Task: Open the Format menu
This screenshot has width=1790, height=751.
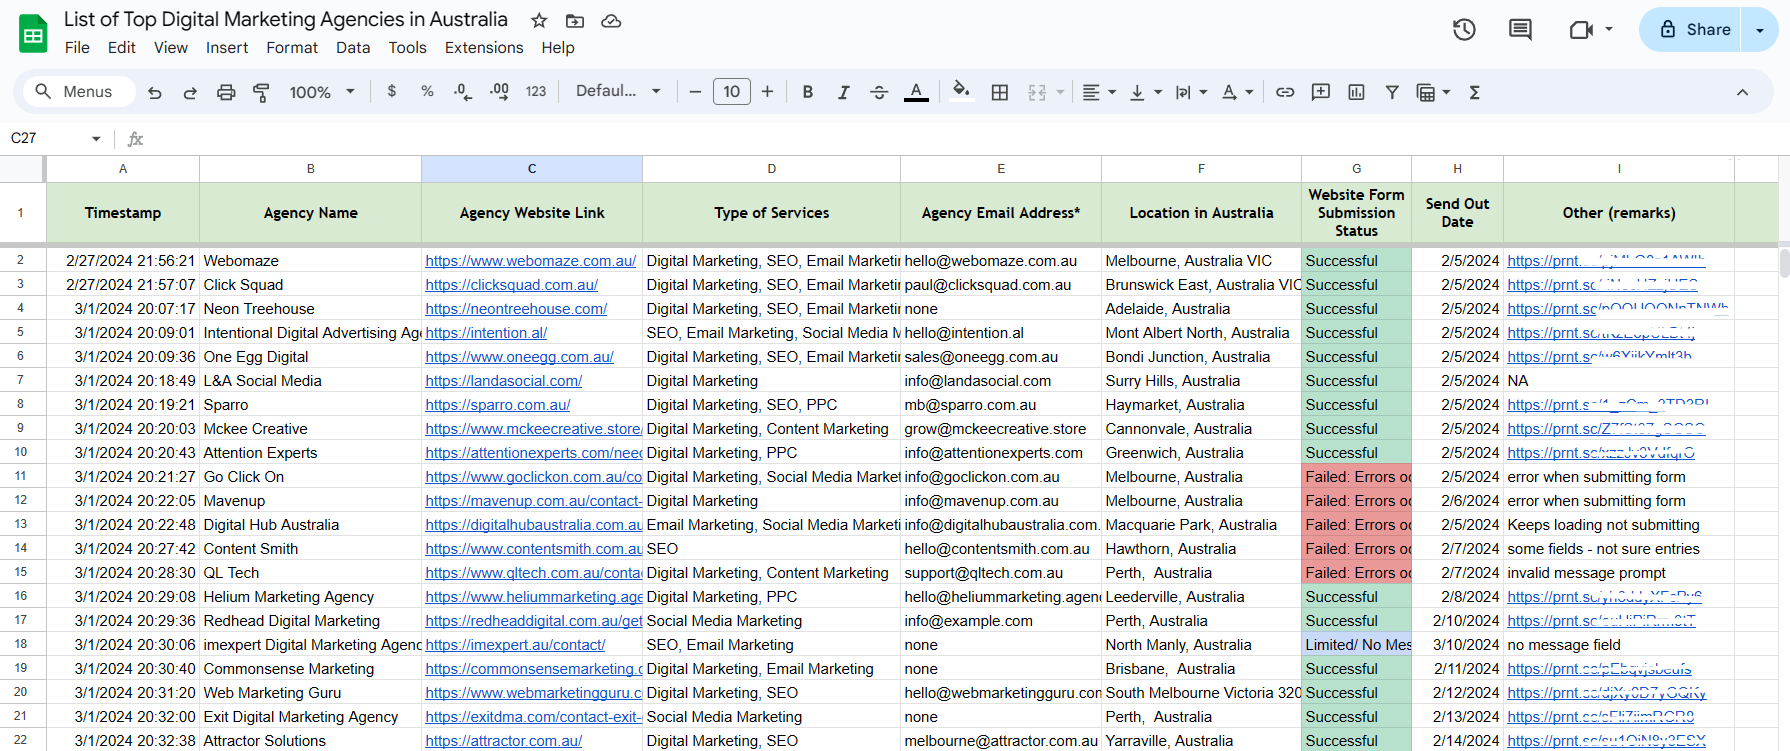Action: click(292, 48)
